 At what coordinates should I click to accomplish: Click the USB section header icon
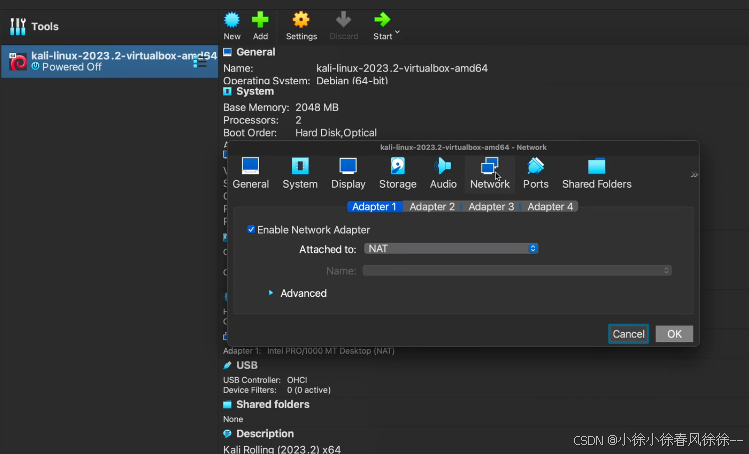point(227,365)
